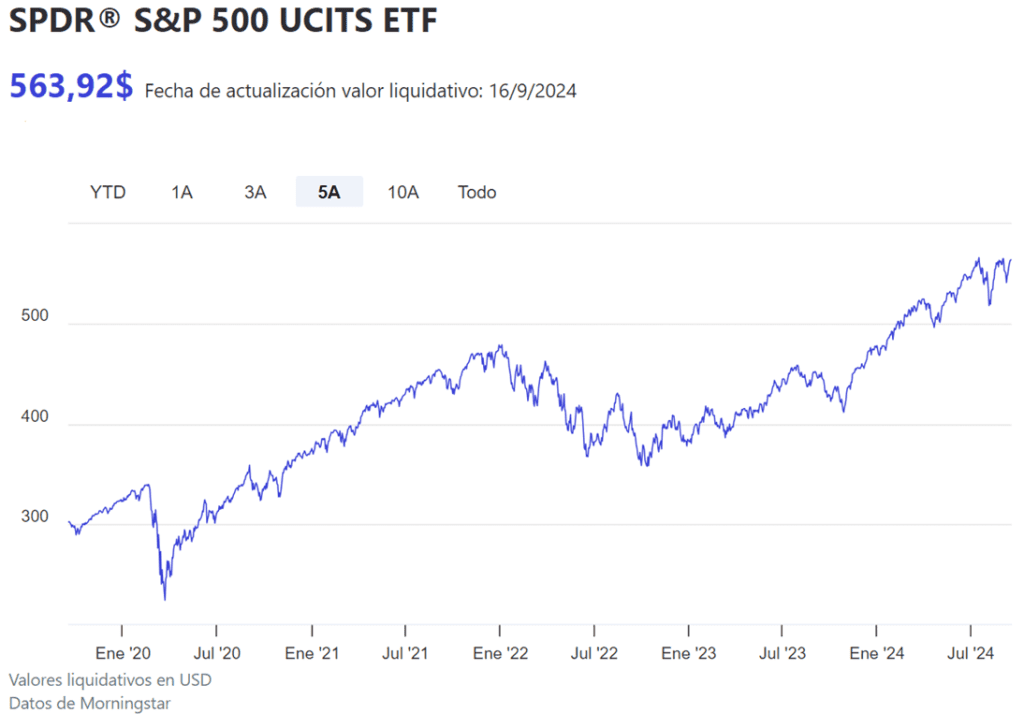Click the valuation update date text

click(x=361, y=91)
